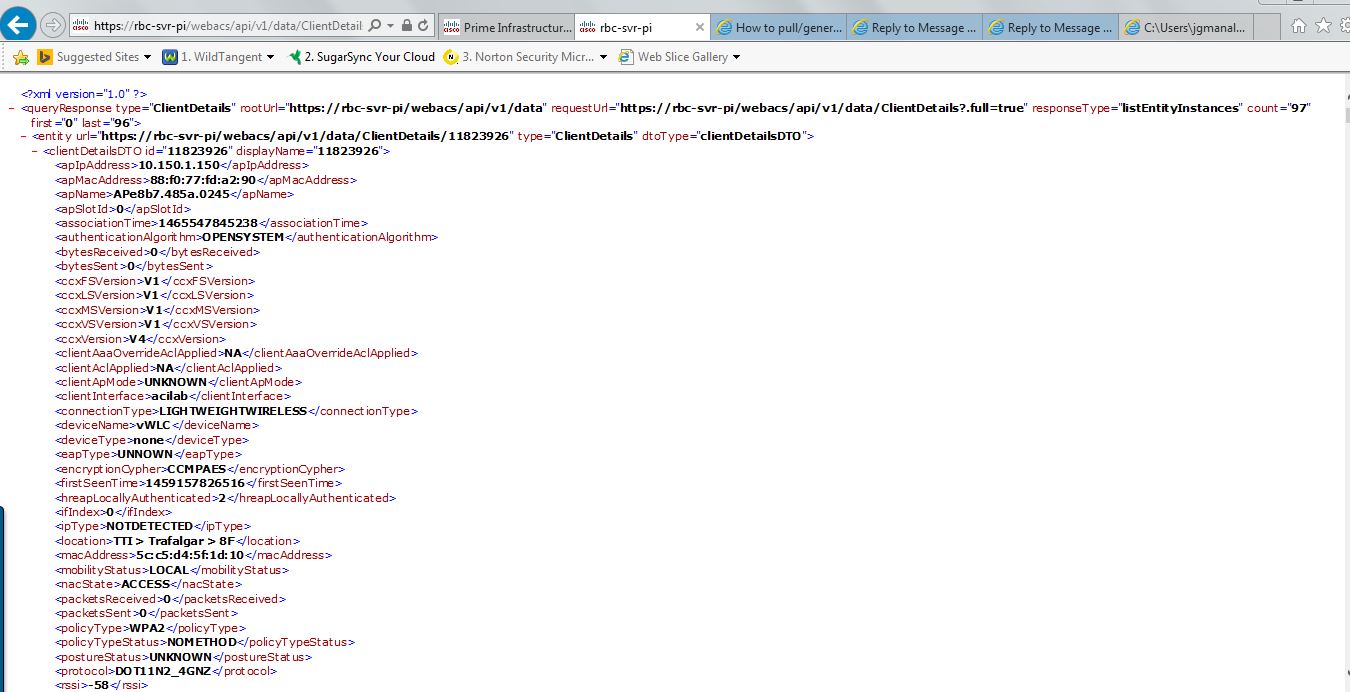Click the apMacAddress value 88:f0:77:fd:a2:90
This screenshot has width=1350, height=692.
[203, 180]
